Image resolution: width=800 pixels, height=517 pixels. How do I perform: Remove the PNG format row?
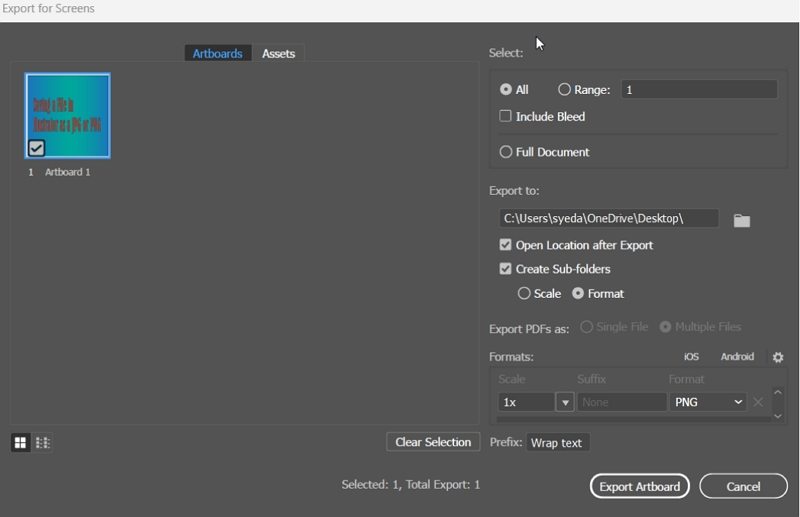(x=758, y=402)
